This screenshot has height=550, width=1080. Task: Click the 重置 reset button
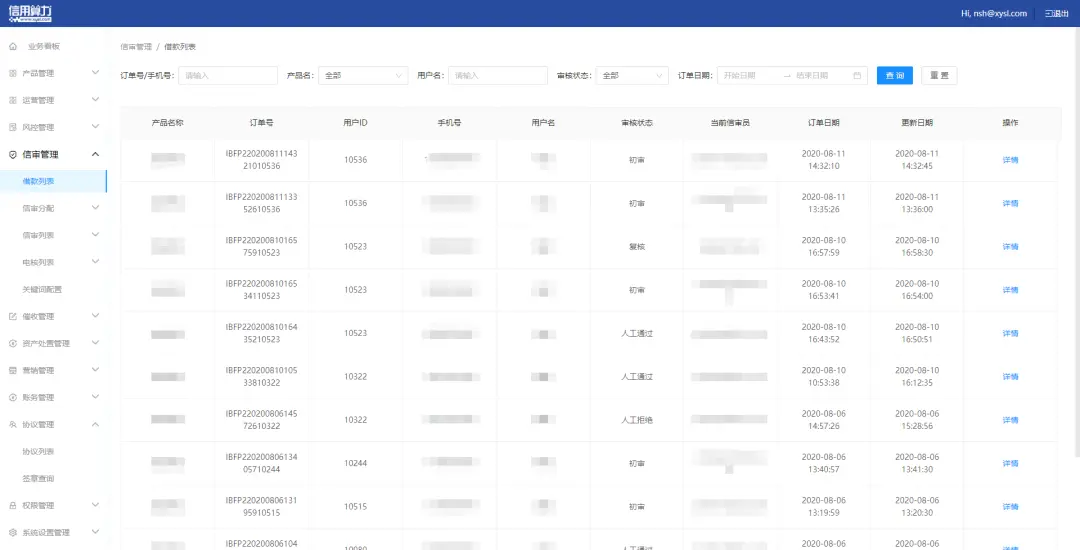click(x=939, y=75)
